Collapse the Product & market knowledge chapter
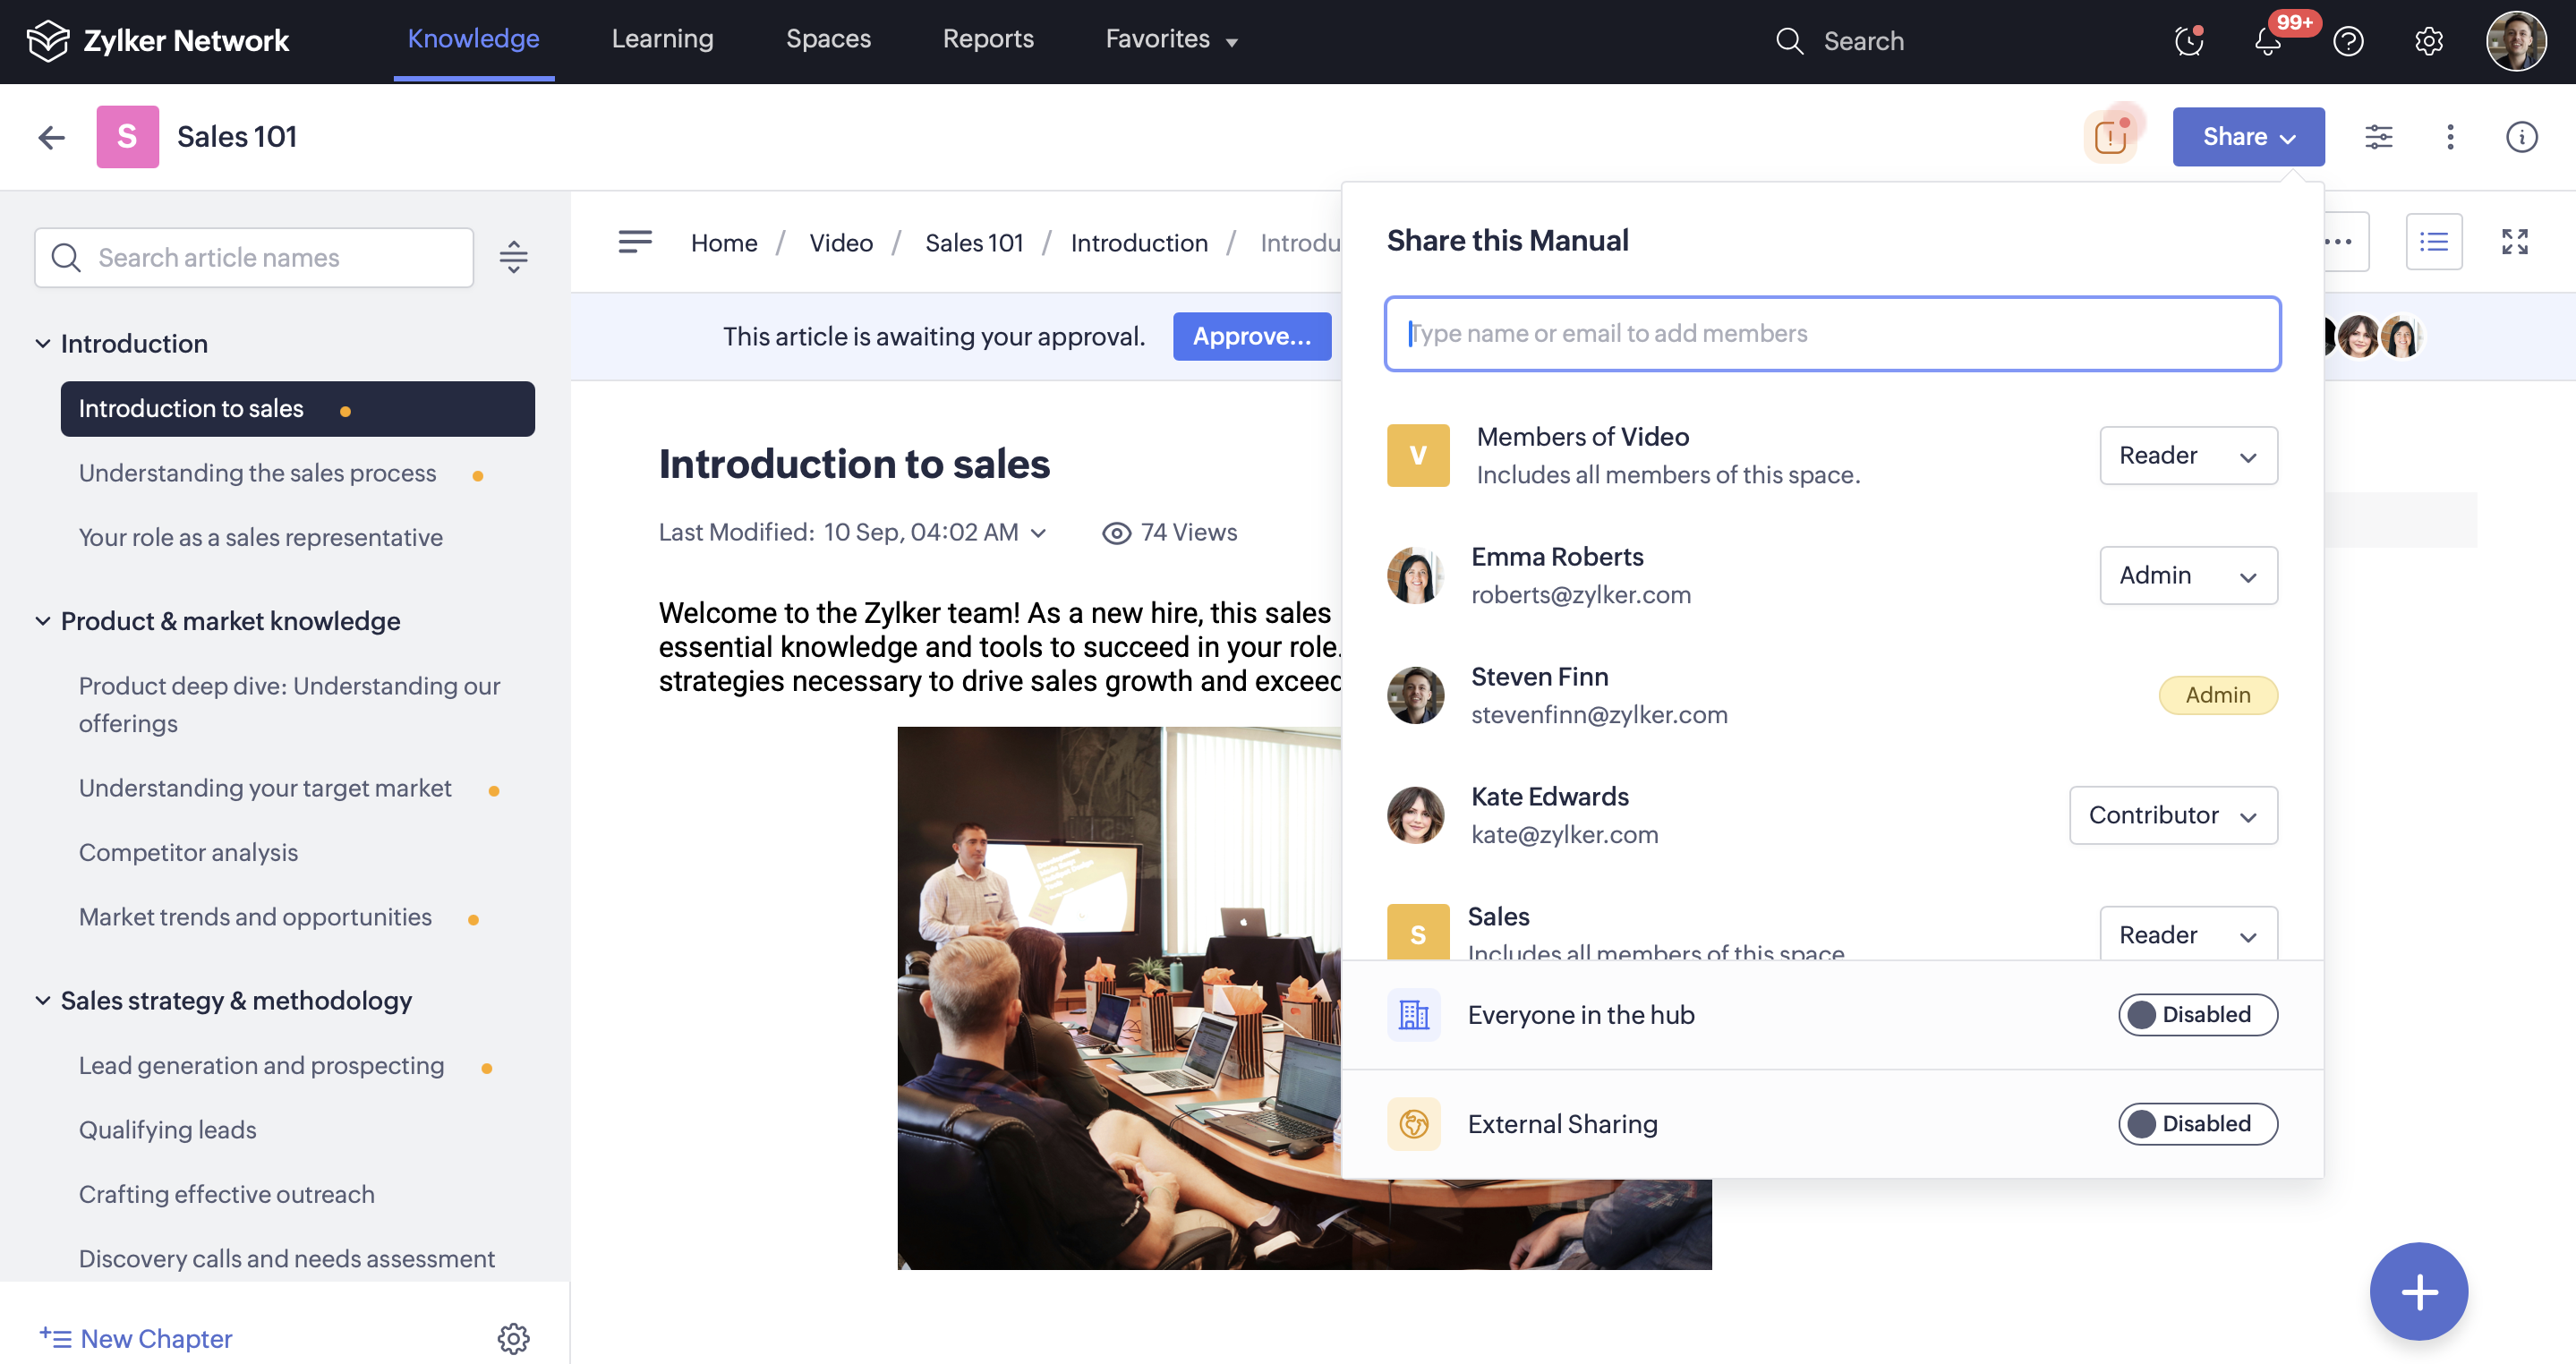This screenshot has height=1364, width=2576. point(43,621)
